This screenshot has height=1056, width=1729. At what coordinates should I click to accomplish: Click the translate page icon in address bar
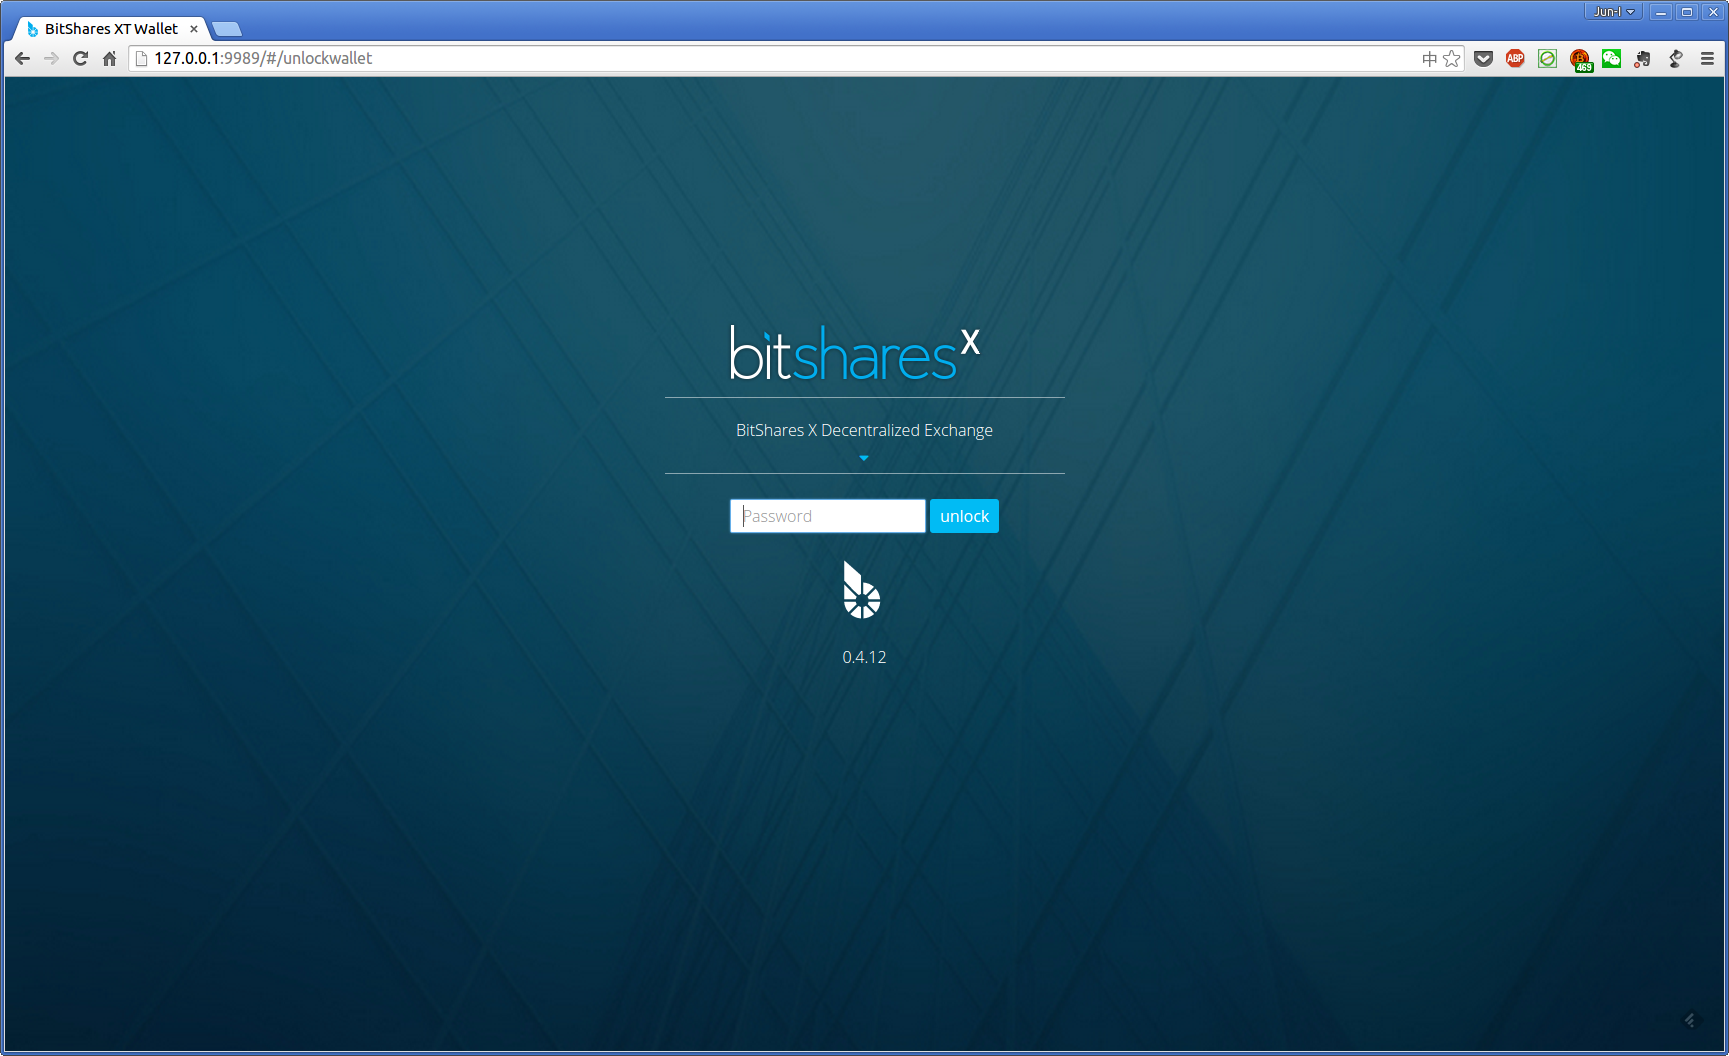point(1429,59)
